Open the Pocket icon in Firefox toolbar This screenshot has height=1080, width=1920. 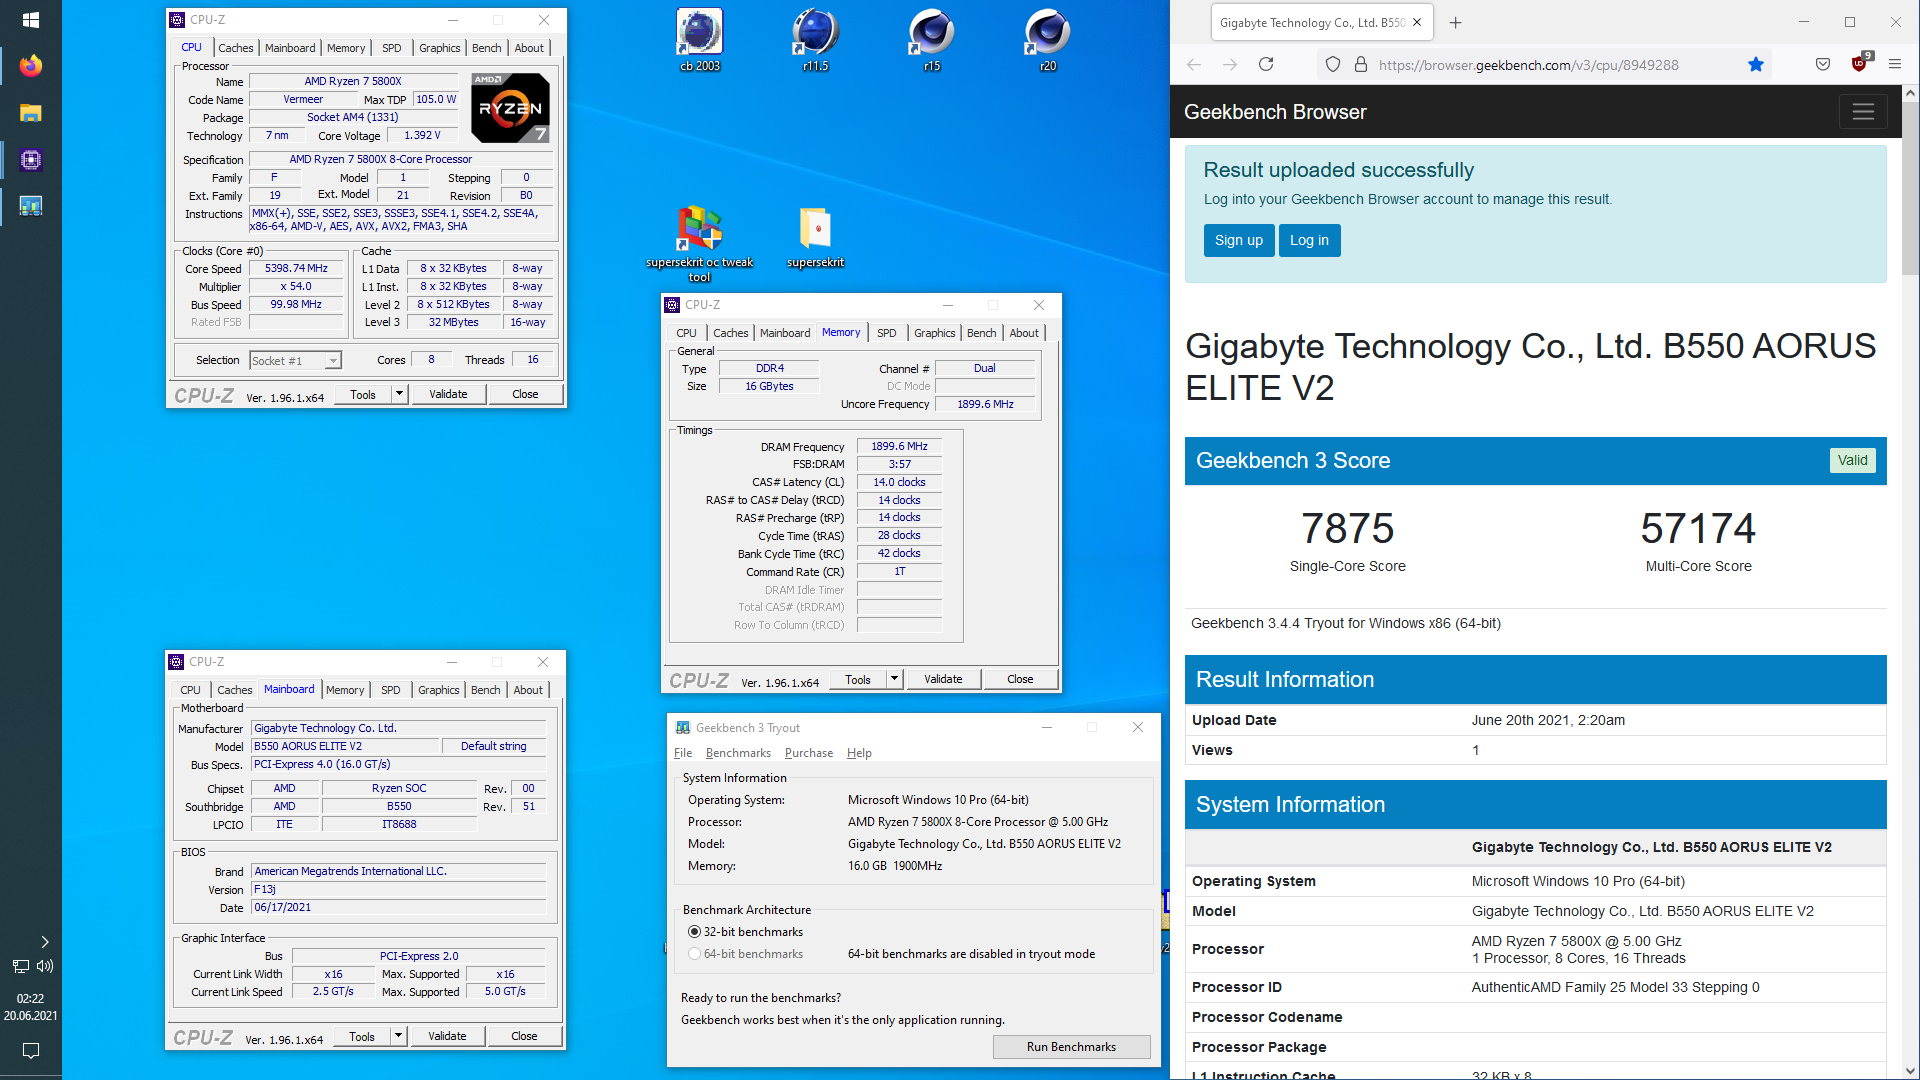tap(1823, 64)
